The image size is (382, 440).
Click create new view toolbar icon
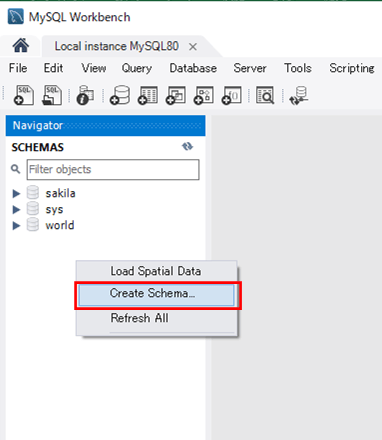176,96
